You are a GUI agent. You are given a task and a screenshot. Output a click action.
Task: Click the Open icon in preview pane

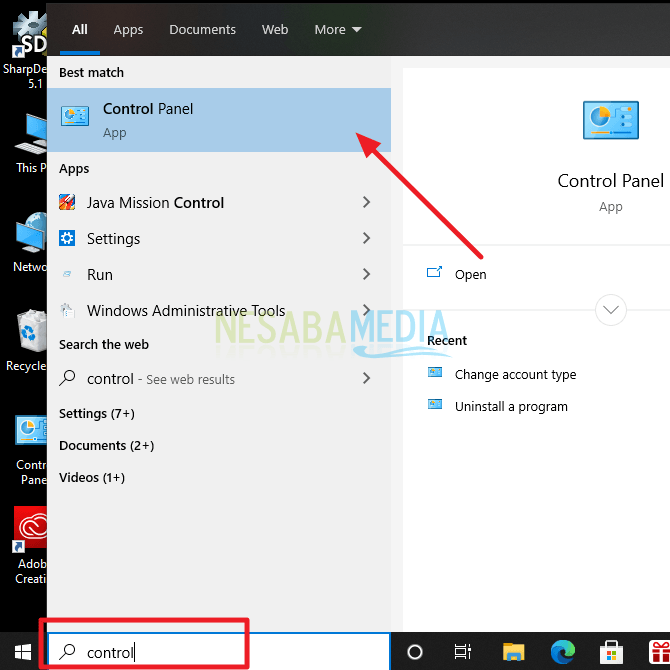pos(434,272)
